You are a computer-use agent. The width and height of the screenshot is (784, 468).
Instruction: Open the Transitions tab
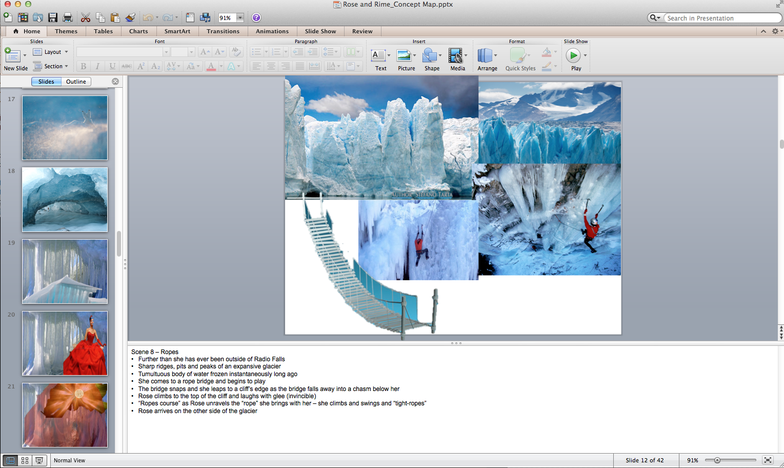222,31
